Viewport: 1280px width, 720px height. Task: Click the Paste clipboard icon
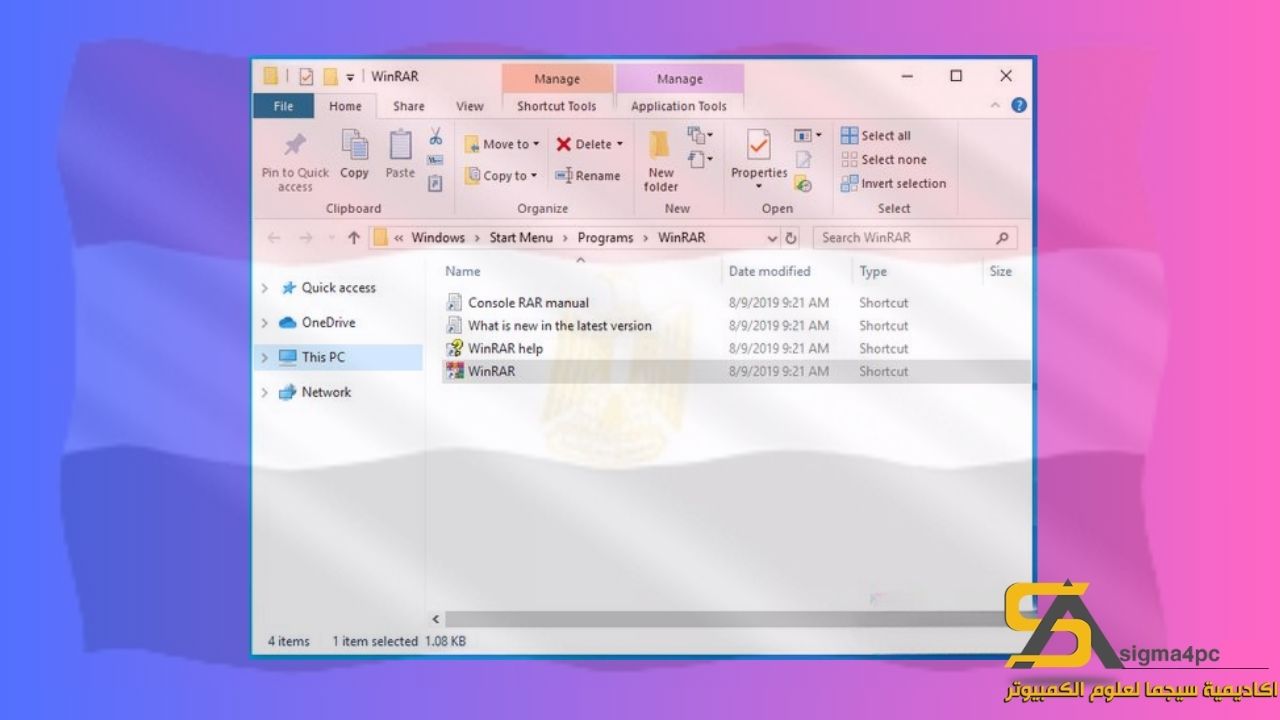click(x=400, y=145)
